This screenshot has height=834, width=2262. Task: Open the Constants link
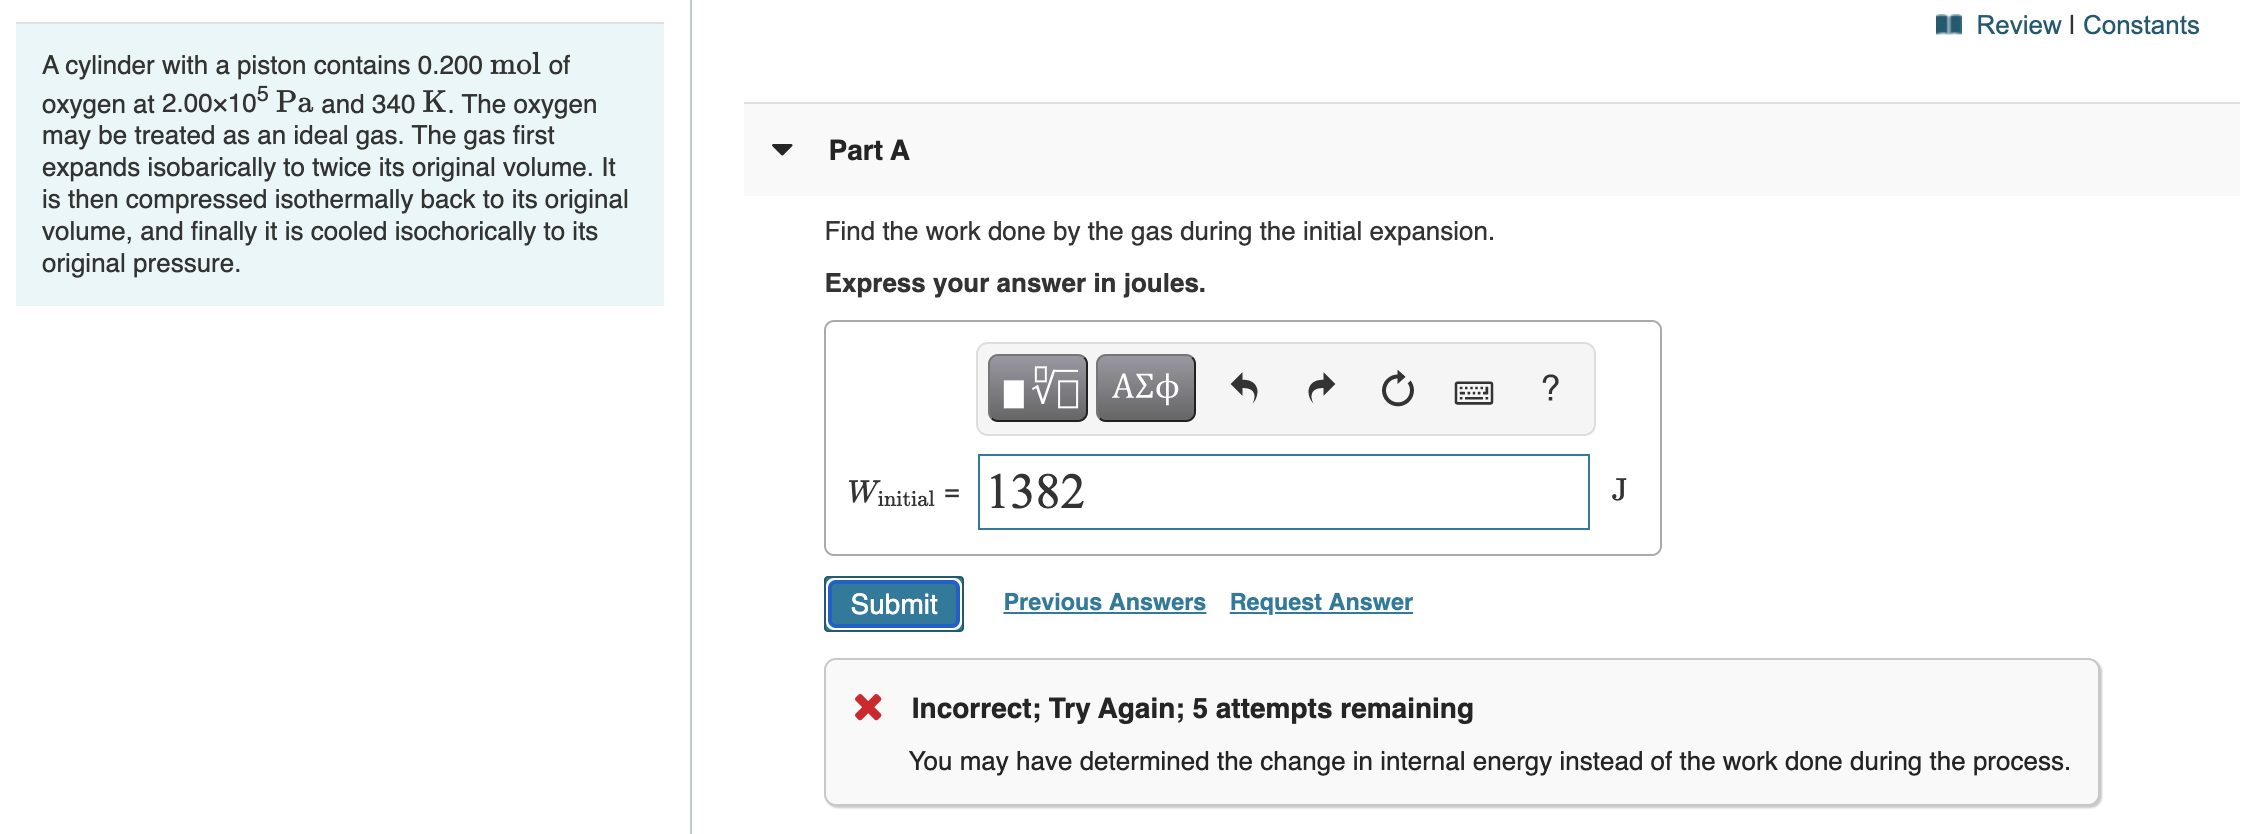(2140, 25)
